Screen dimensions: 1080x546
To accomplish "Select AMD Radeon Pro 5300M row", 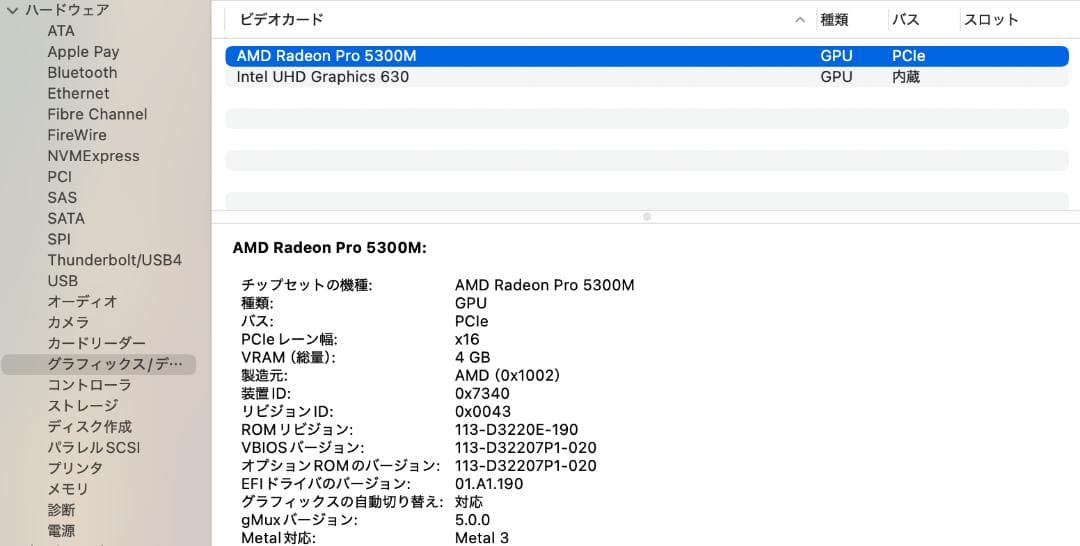I will pyautogui.click(x=647, y=56).
